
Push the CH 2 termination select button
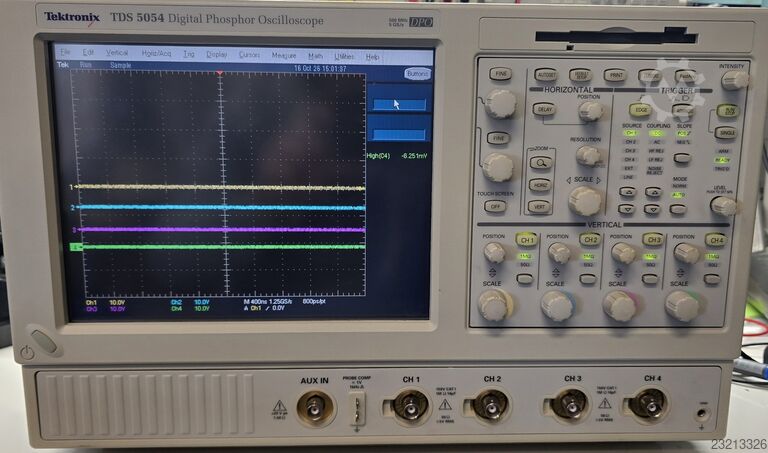[587, 279]
